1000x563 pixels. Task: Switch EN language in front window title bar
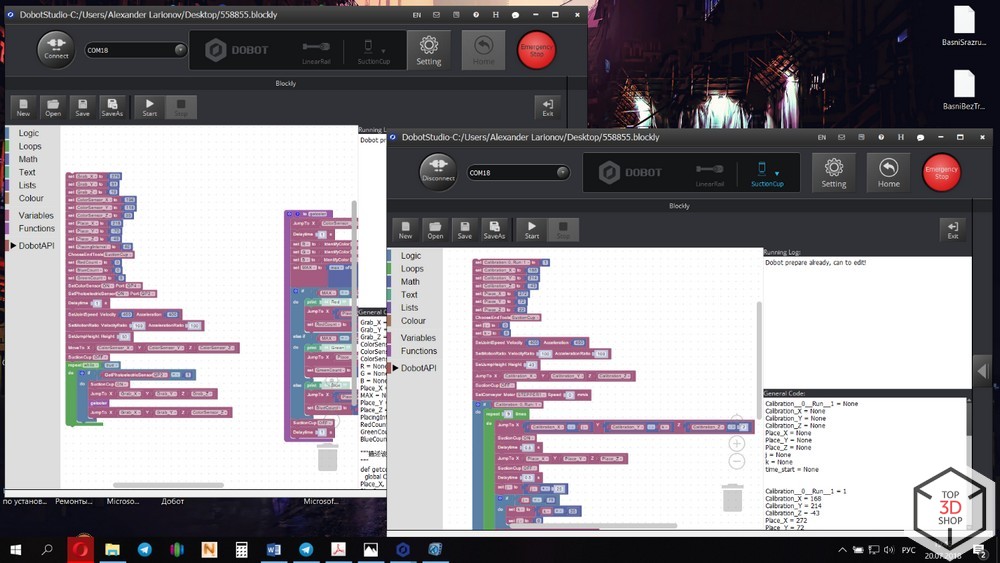click(822, 137)
